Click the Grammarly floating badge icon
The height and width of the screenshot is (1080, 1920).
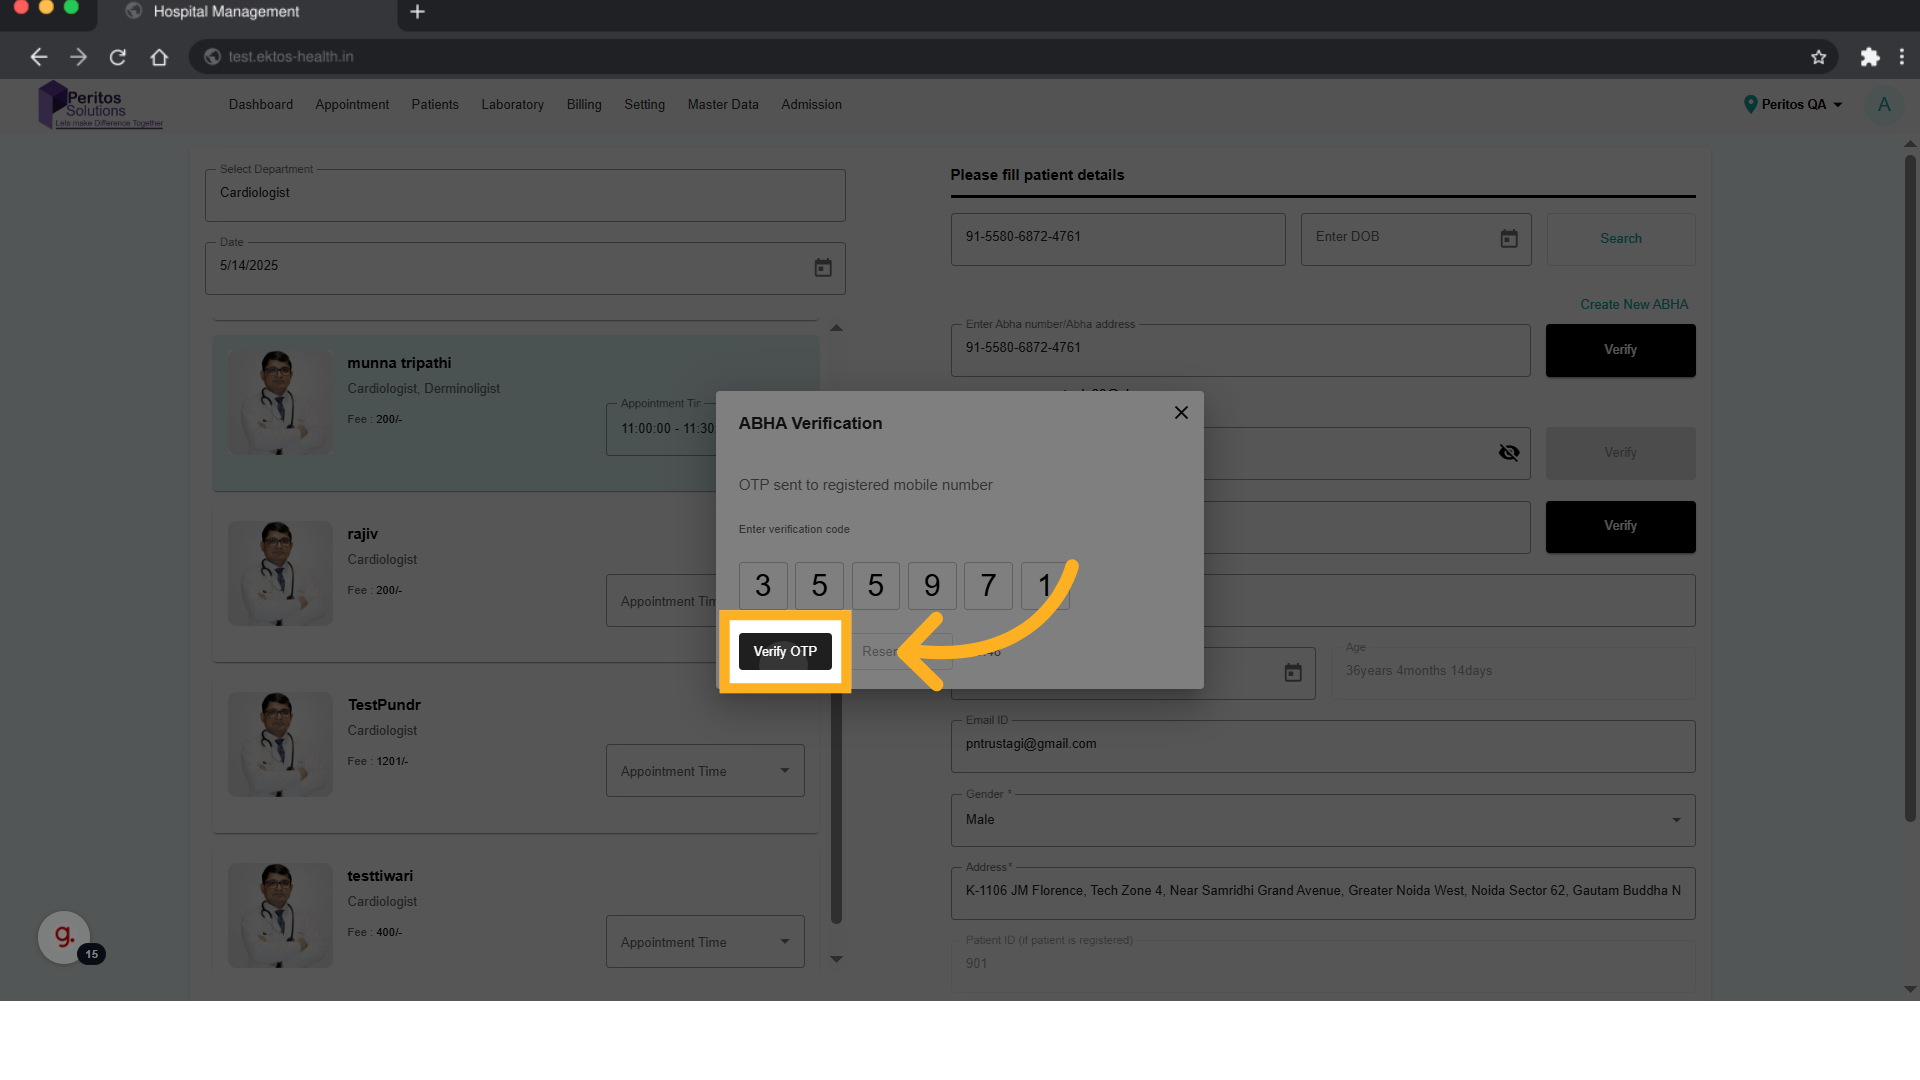tap(64, 937)
